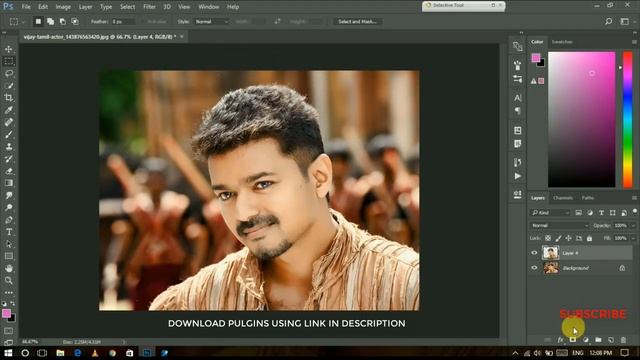Image resolution: width=640 pixels, height=360 pixels.
Task: Hide Layer 4 using its eye icon
Action: [534, 253]
